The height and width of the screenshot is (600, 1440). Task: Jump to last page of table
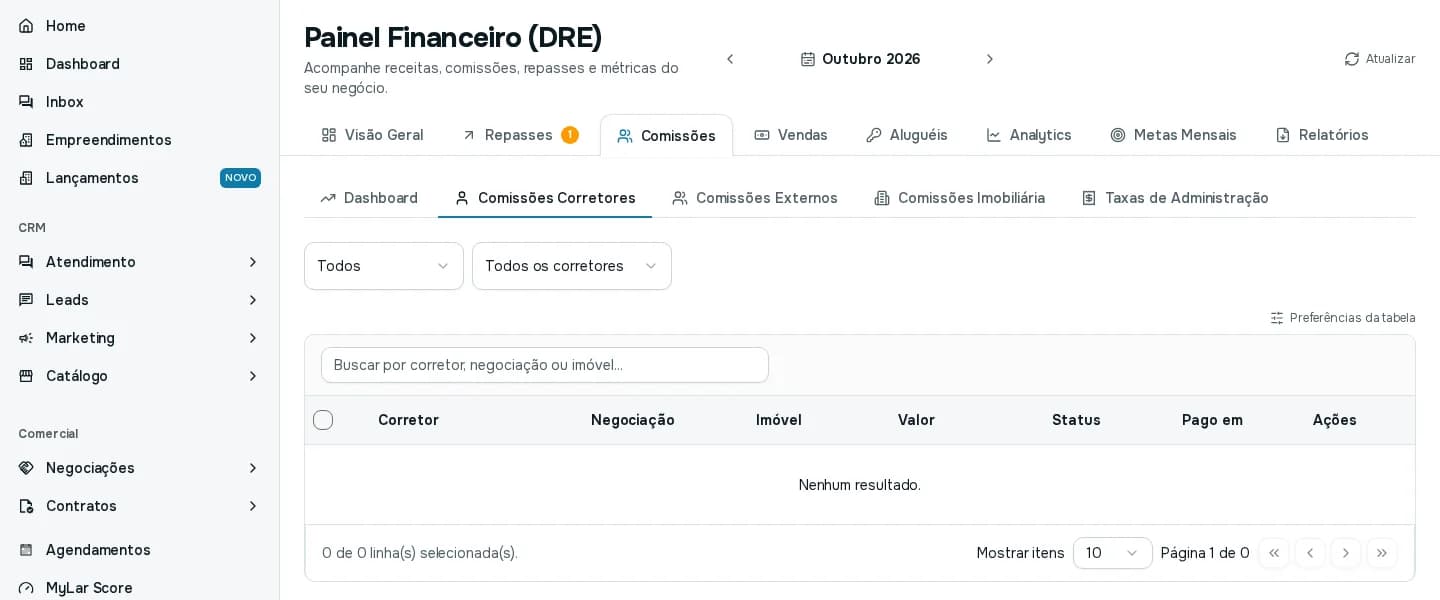(1382, 553)
